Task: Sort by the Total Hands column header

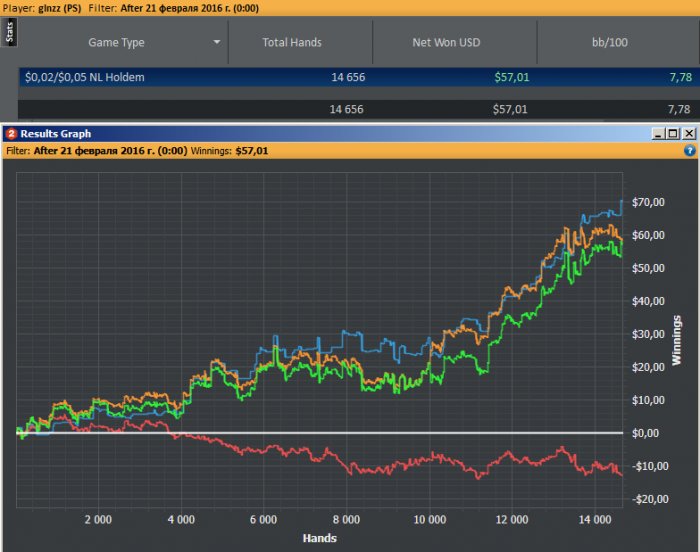Action: (x=292, y=42)
